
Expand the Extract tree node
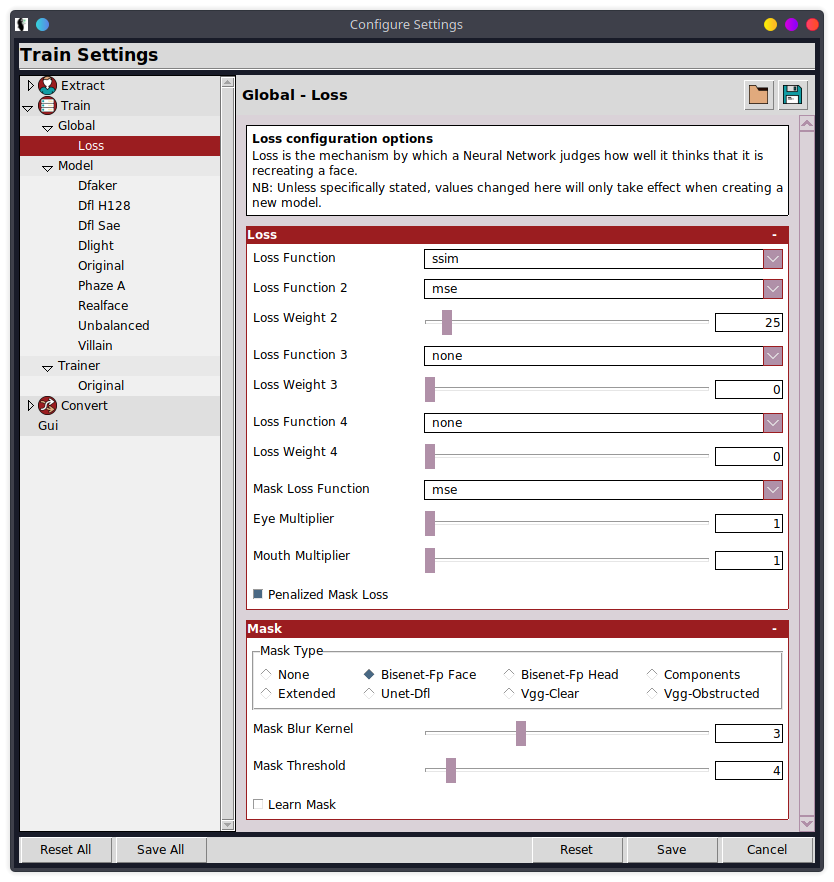(x=30, y=86)
